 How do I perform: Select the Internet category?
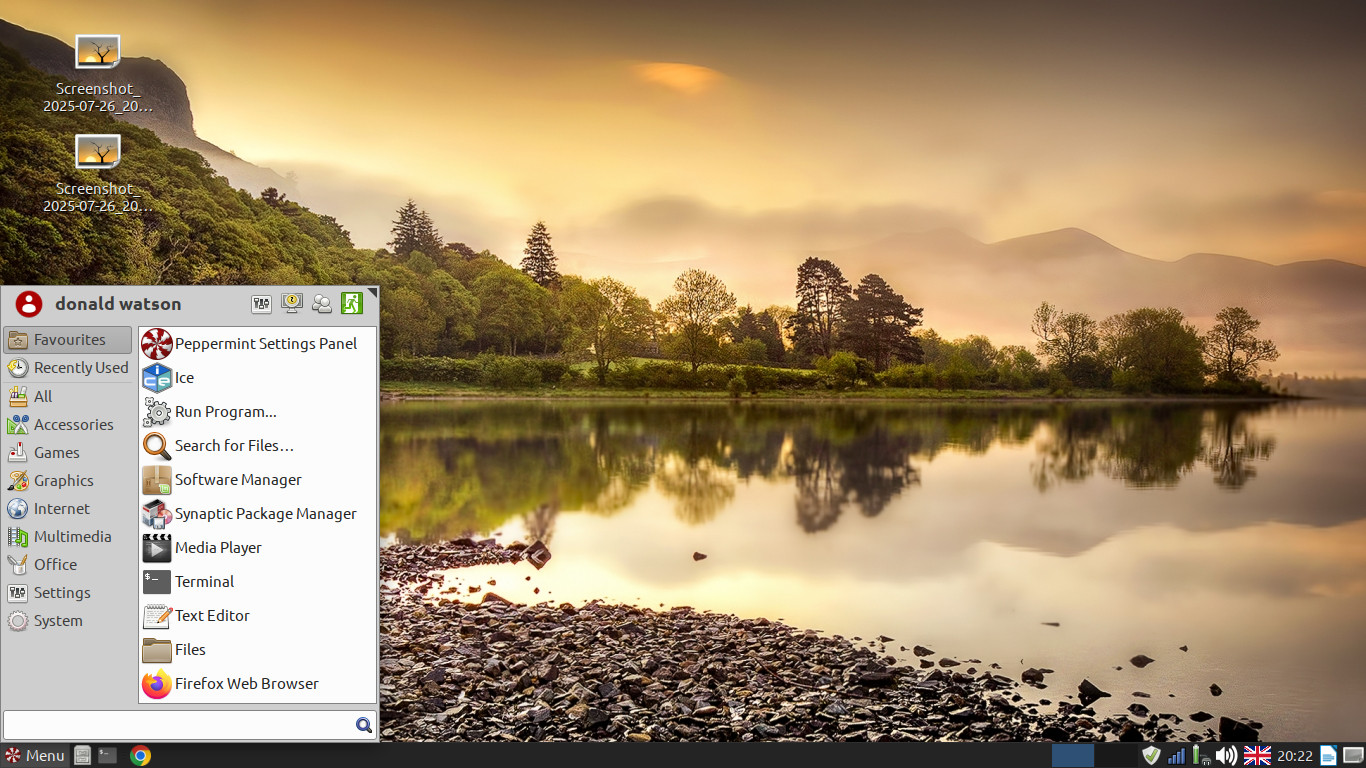pyautogui.click(x=68, y=508)
